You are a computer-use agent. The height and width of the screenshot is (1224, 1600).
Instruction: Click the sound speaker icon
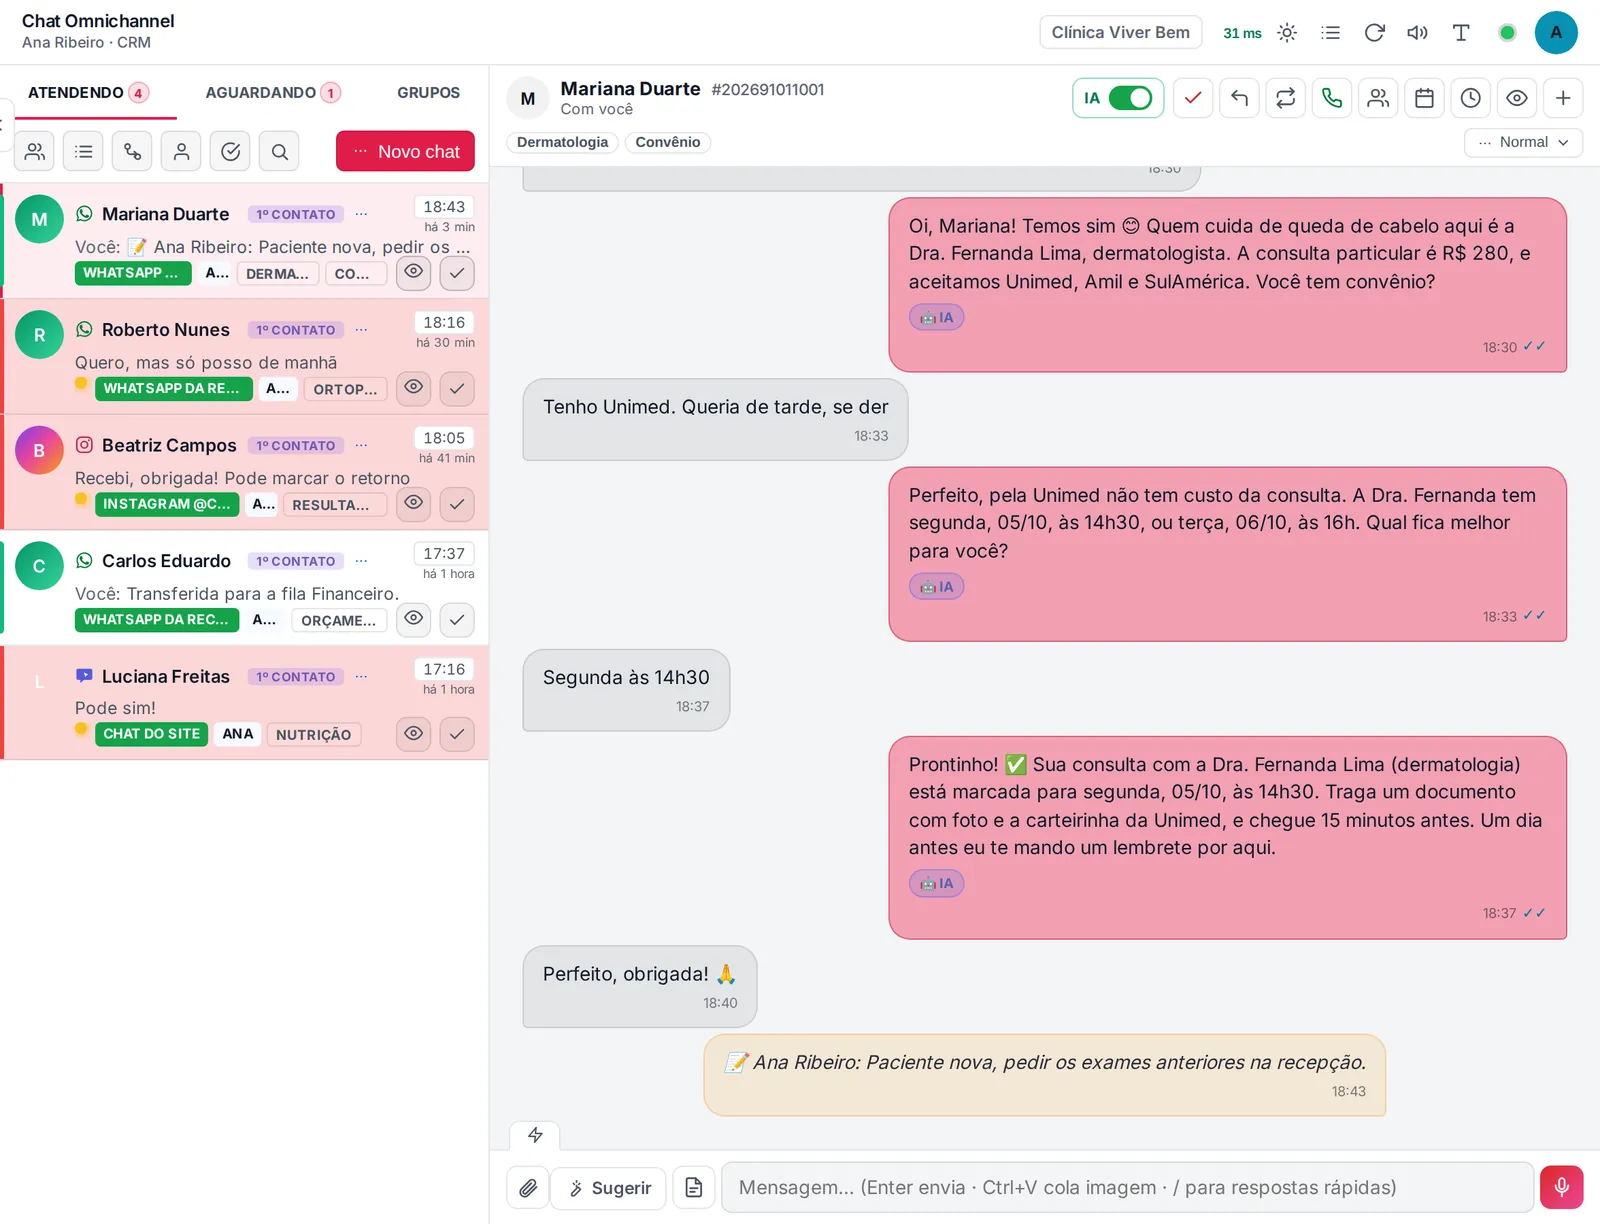coord(1417,33)
